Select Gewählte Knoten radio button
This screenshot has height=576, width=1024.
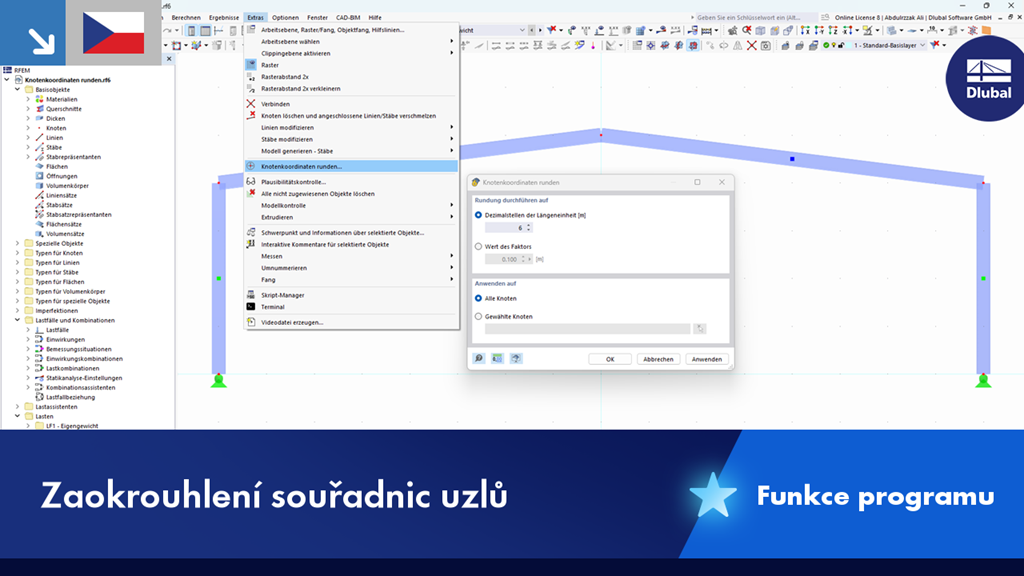(x=478, y=316)
